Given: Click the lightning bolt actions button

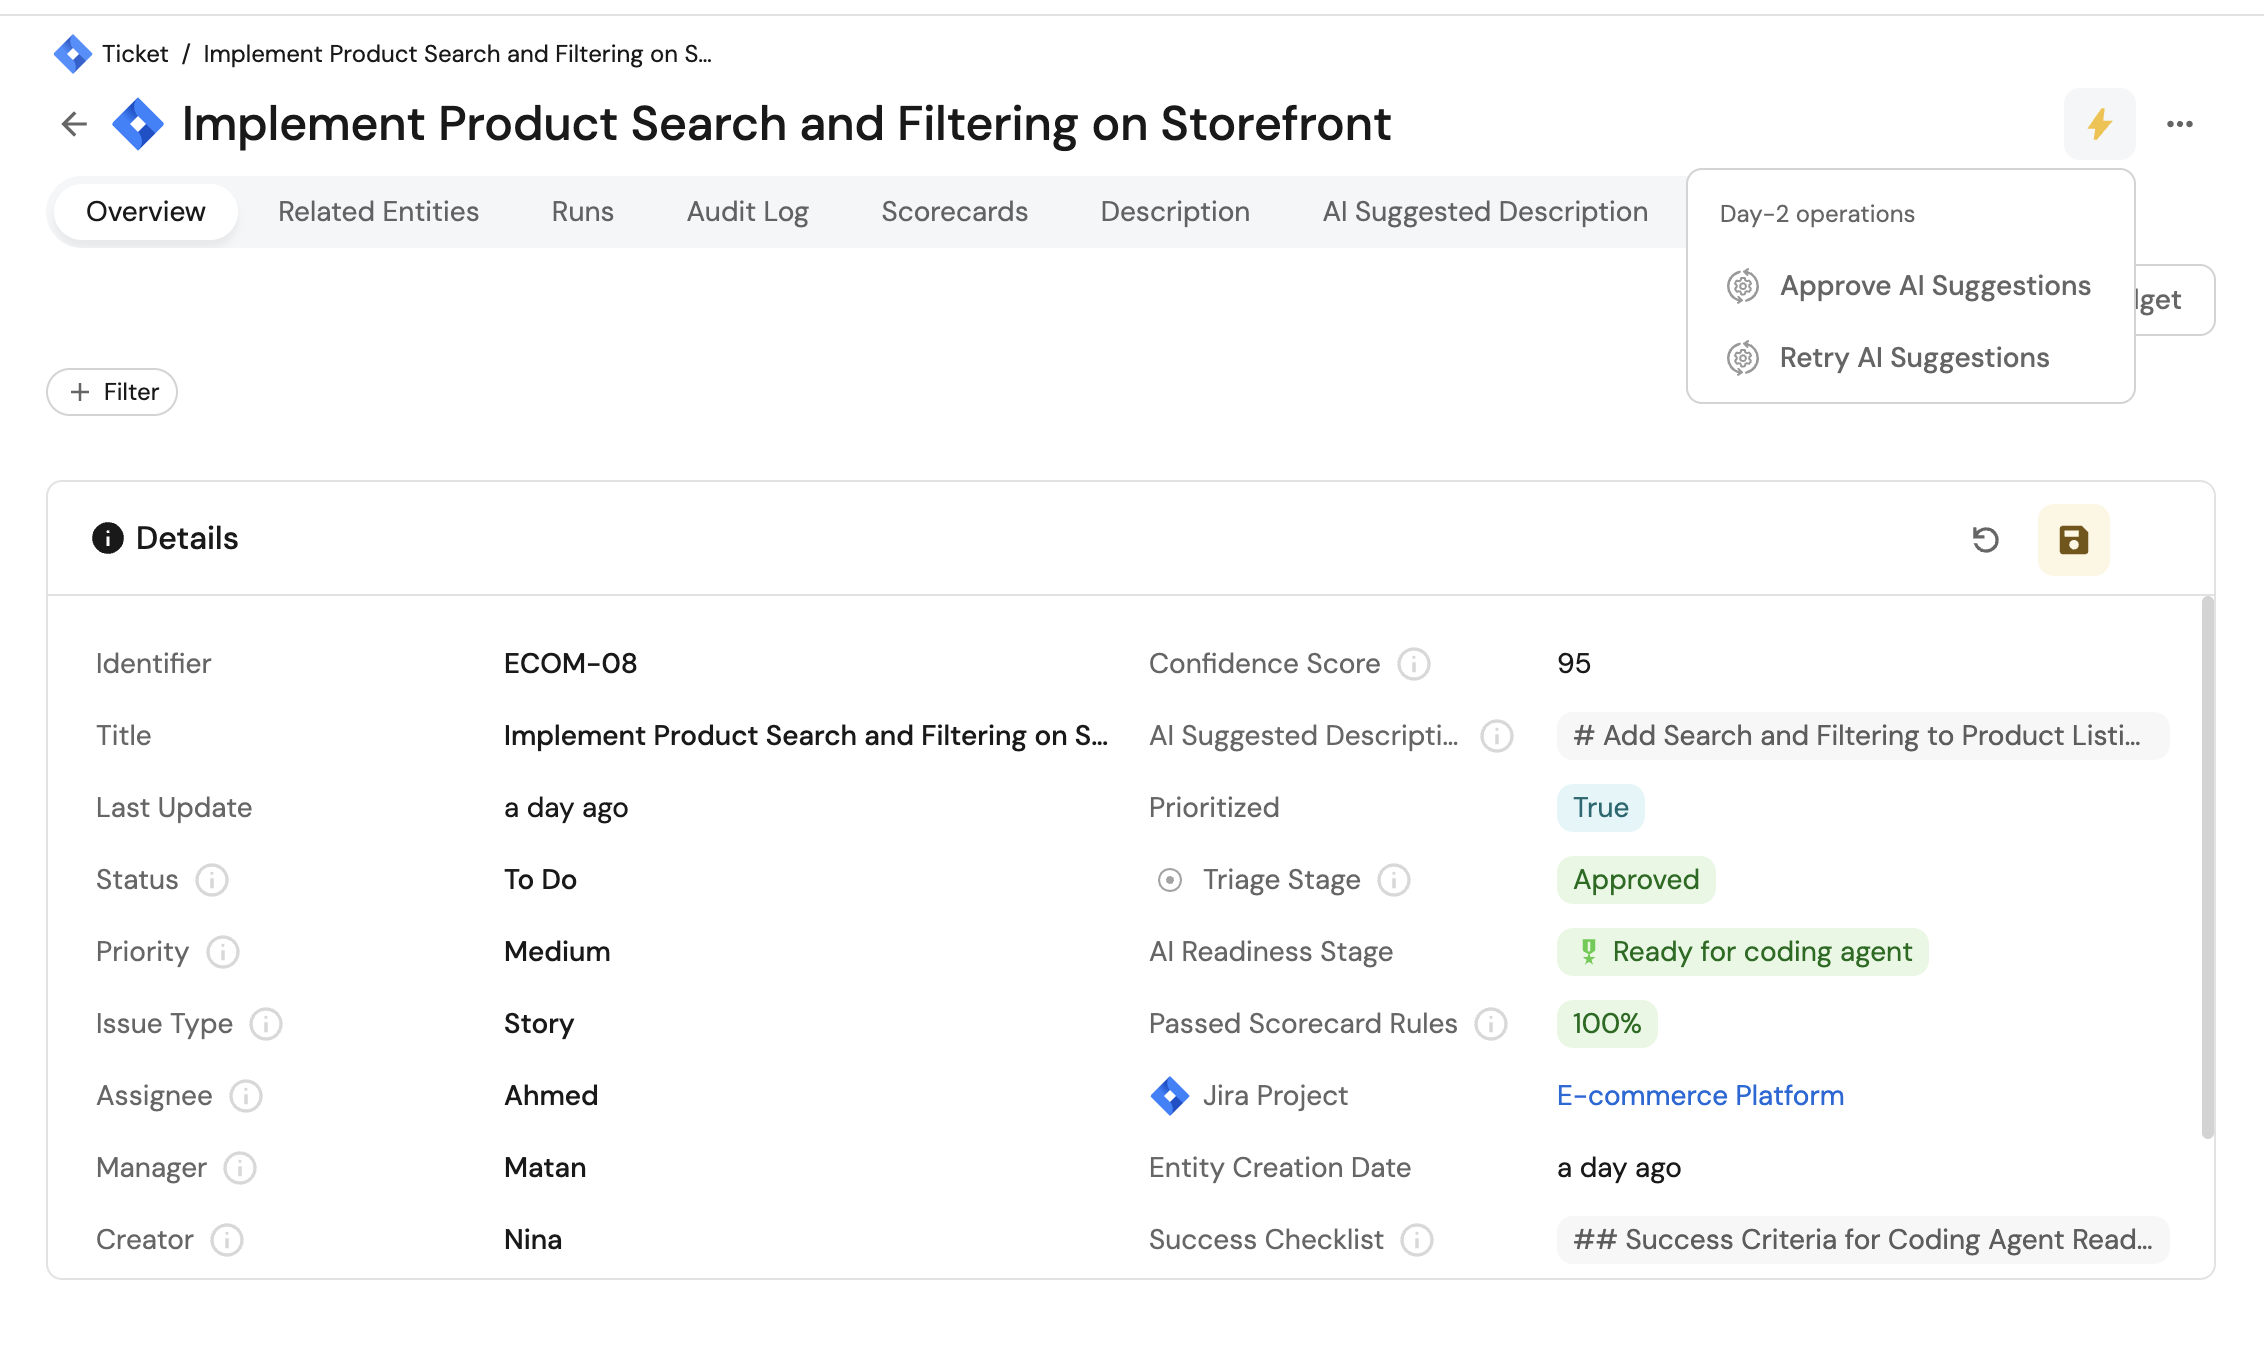Looking at the screenshot, I should point(2099,124).
